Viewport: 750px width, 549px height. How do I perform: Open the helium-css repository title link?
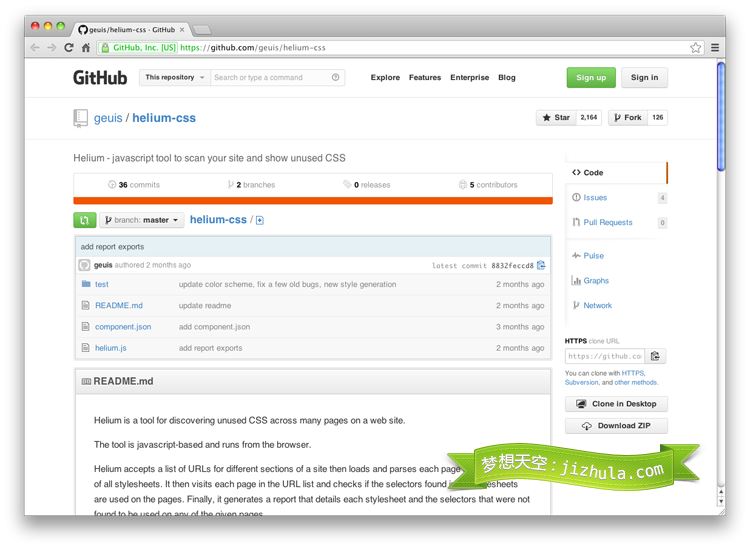[164, 118]
